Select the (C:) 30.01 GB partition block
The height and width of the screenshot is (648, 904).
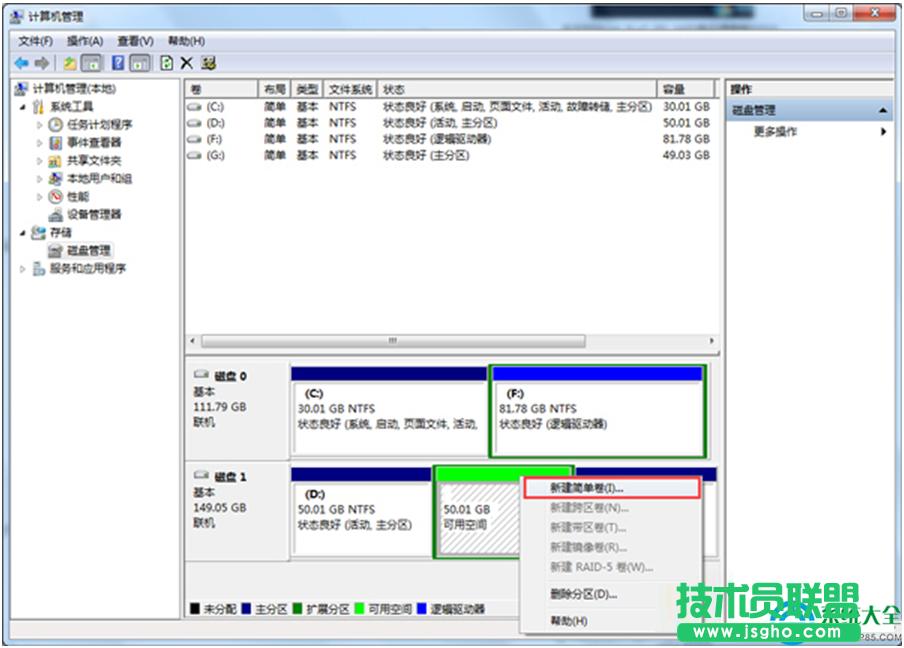pyautogui.click(x=389, y=410)
